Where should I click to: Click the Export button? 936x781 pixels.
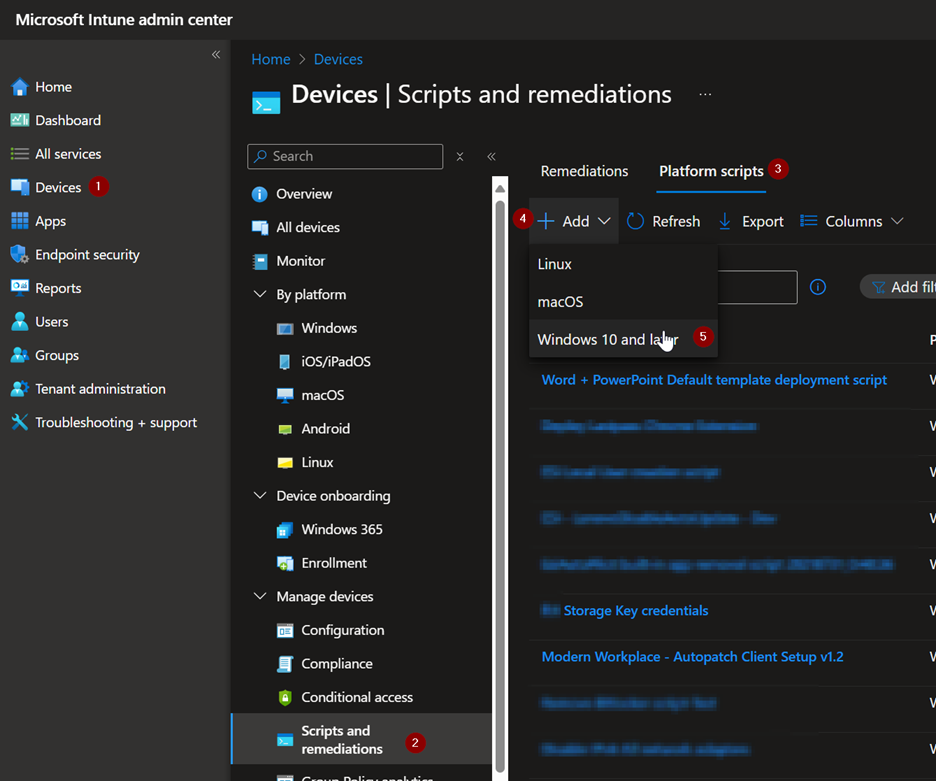pos(750,221)
